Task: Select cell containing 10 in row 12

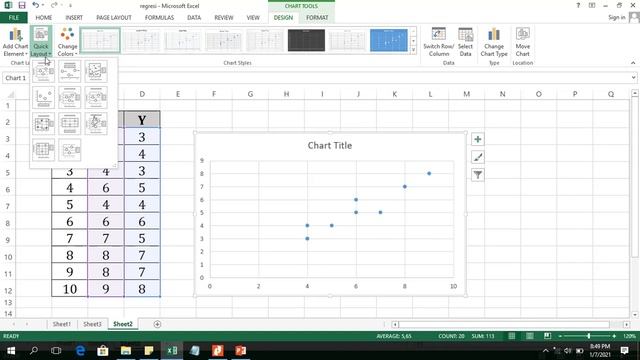Action: point(70,289)
